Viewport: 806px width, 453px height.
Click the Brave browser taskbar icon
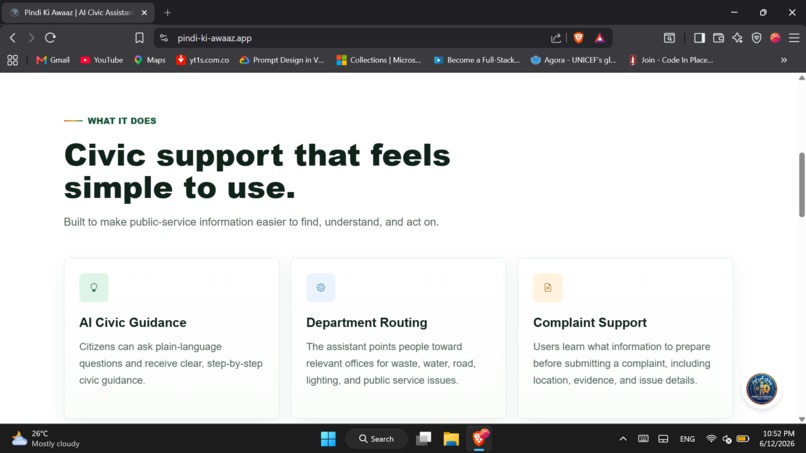pyautogui.click(x=479, y=439)
